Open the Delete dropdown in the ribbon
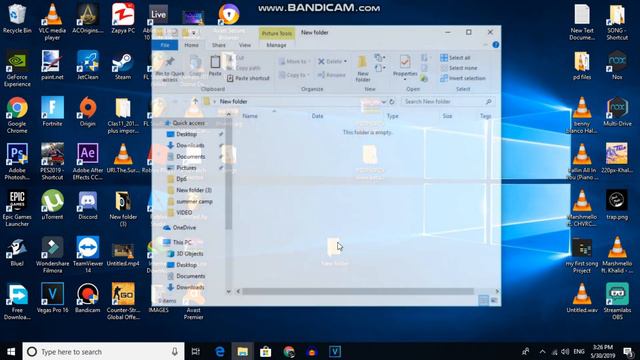The image size is (640, 360). [x=333, y=62]
